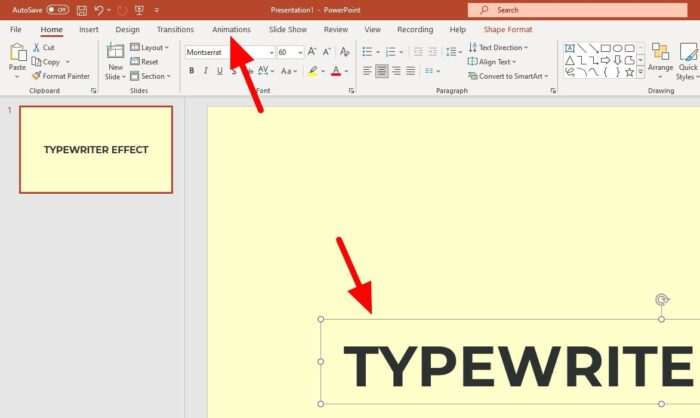700x418 pixels.
Task: Save the presentation with the floppy disk icon
Action: 82,10
